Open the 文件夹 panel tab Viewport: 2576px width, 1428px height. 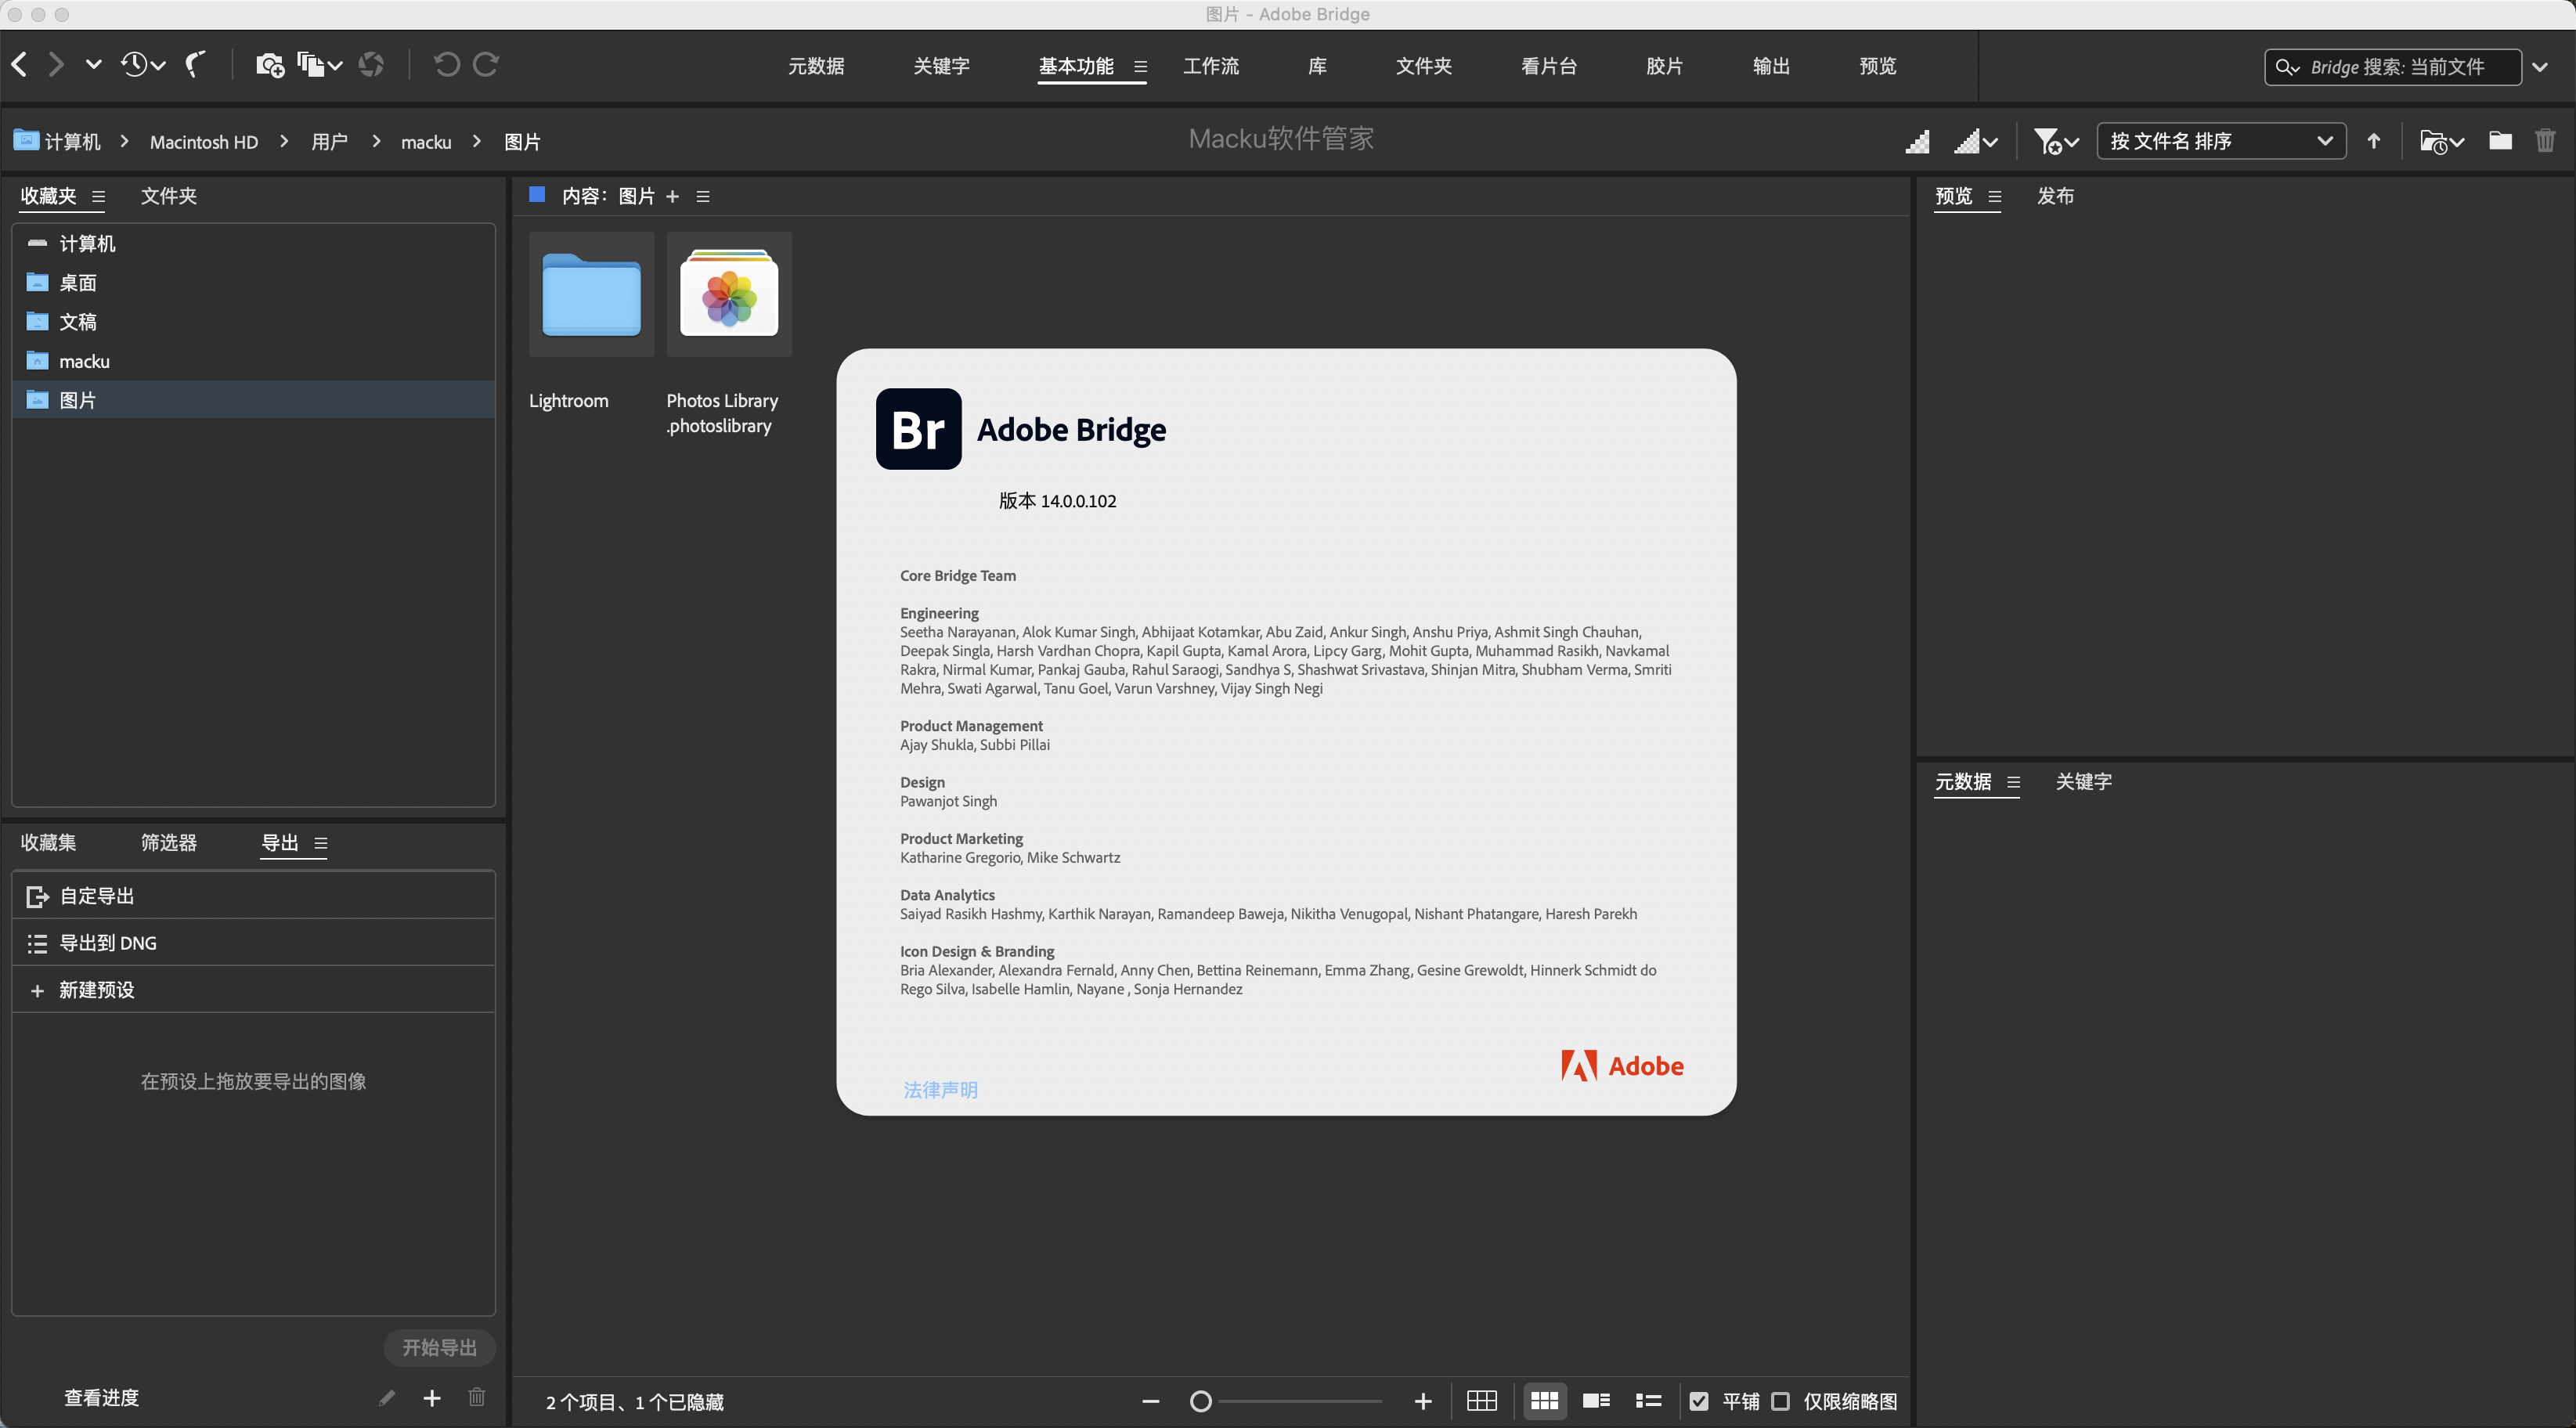(169, 196)
